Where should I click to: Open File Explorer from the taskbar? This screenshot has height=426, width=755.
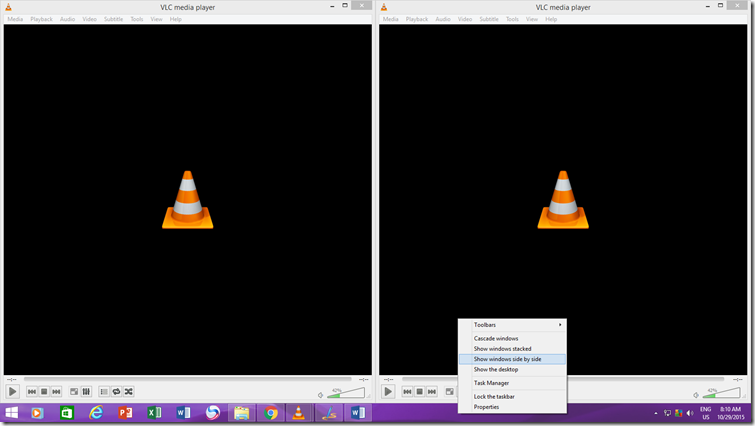tap(242, 413)
